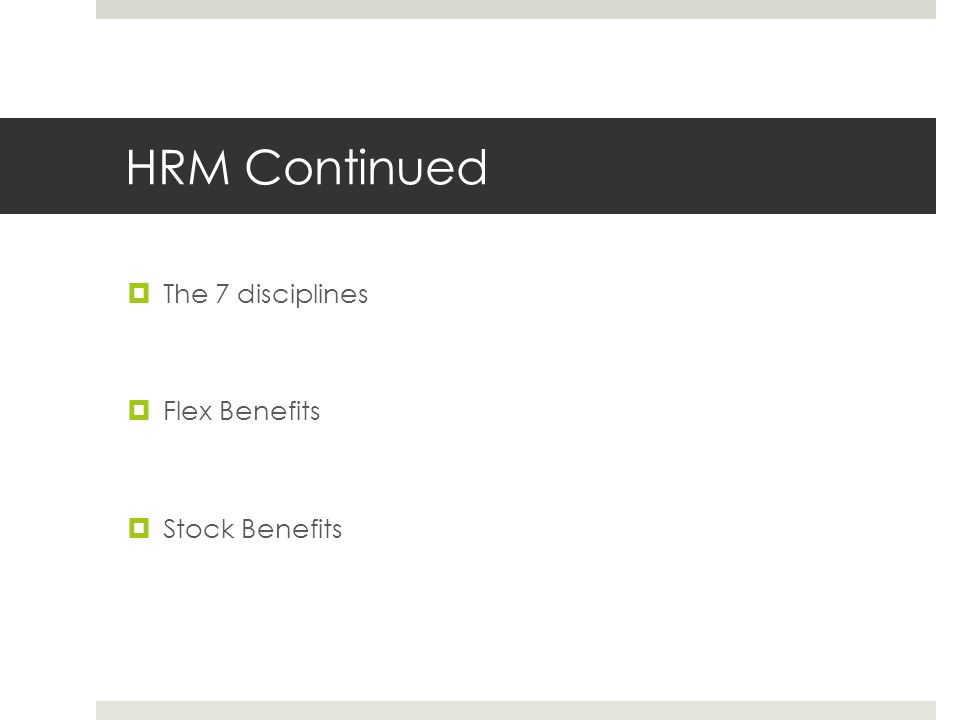
Task: Click the green bullet beside "The 7 disciplines"
Action: point(139,293)
